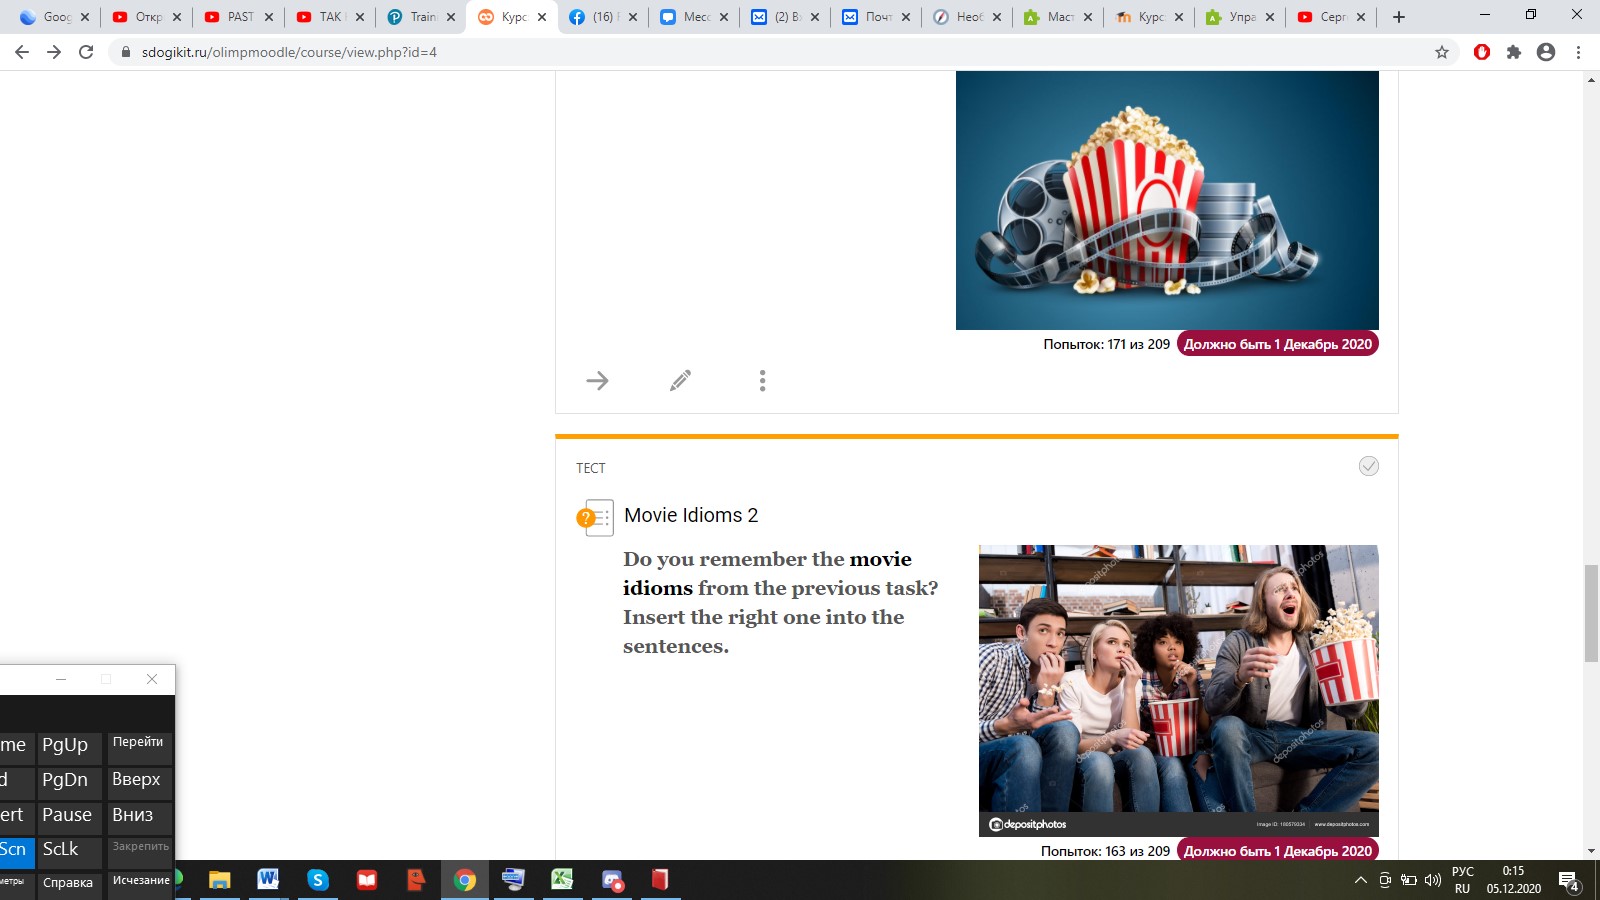Screen dimensions: 1600x900
Task: Bookmark this page with the star
Action: click(x=1442, y=52)
